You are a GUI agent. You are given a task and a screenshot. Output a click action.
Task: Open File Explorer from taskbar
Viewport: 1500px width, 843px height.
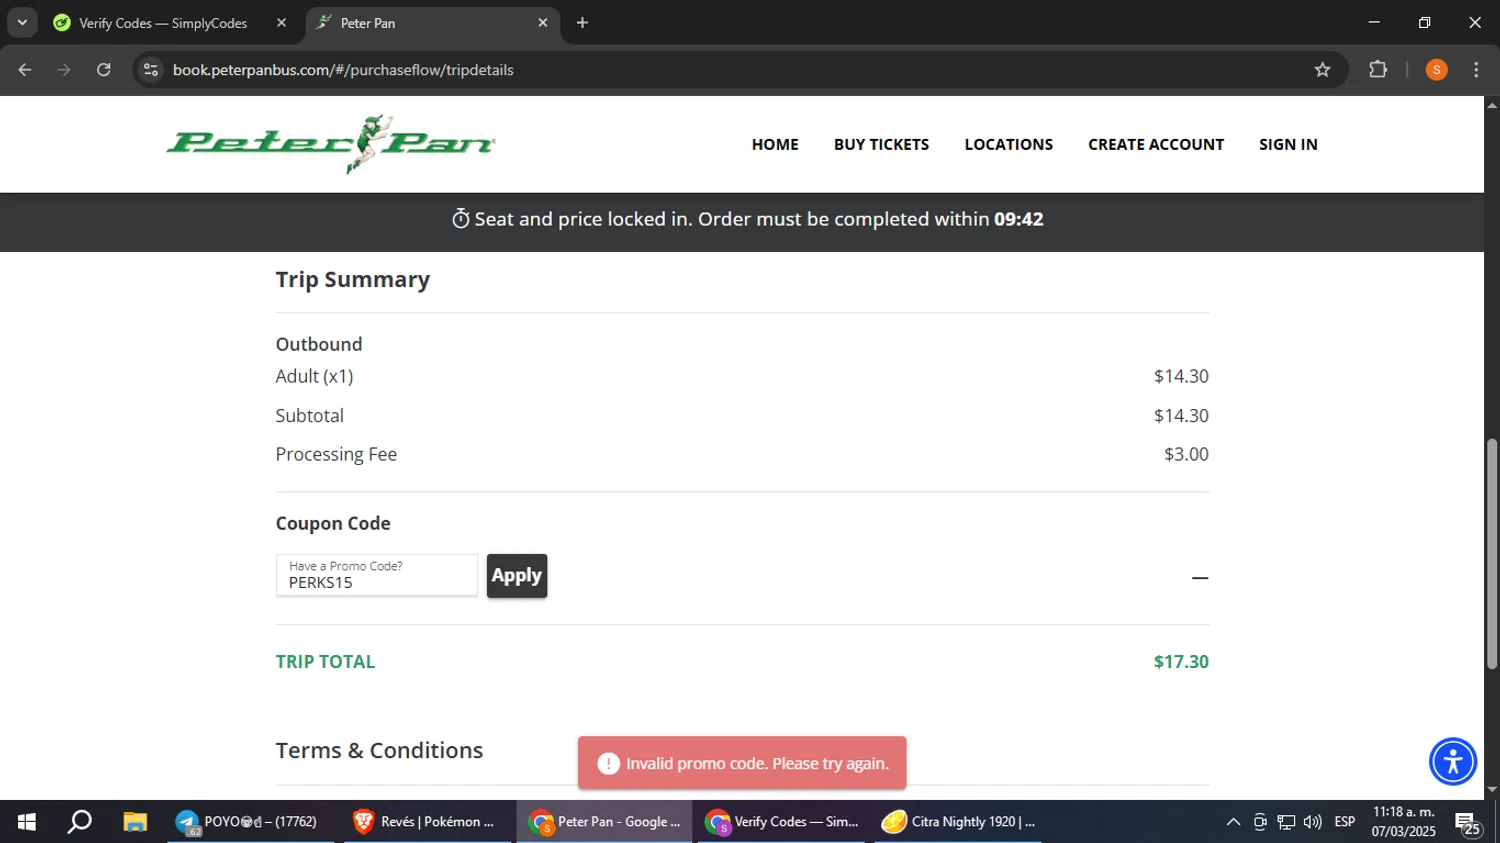click(135, 822)
